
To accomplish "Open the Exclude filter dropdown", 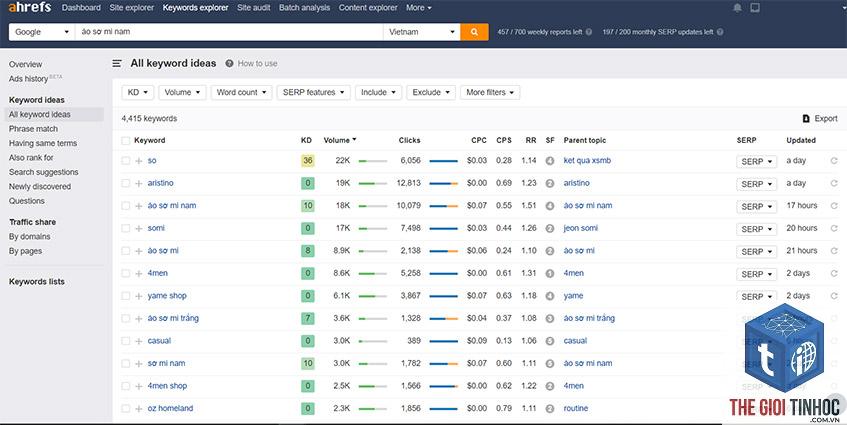I will 431,92.
